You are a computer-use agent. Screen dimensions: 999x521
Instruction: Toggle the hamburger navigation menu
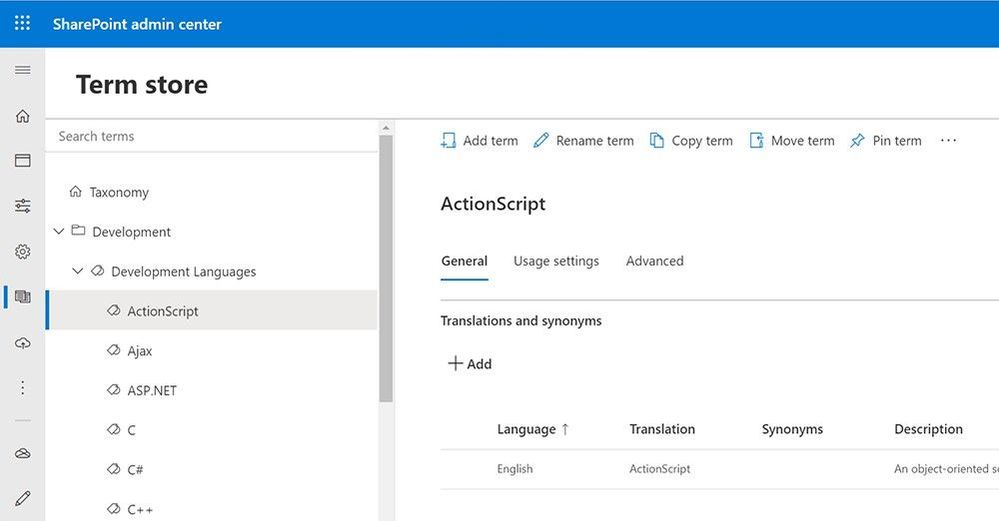[22, 70]
